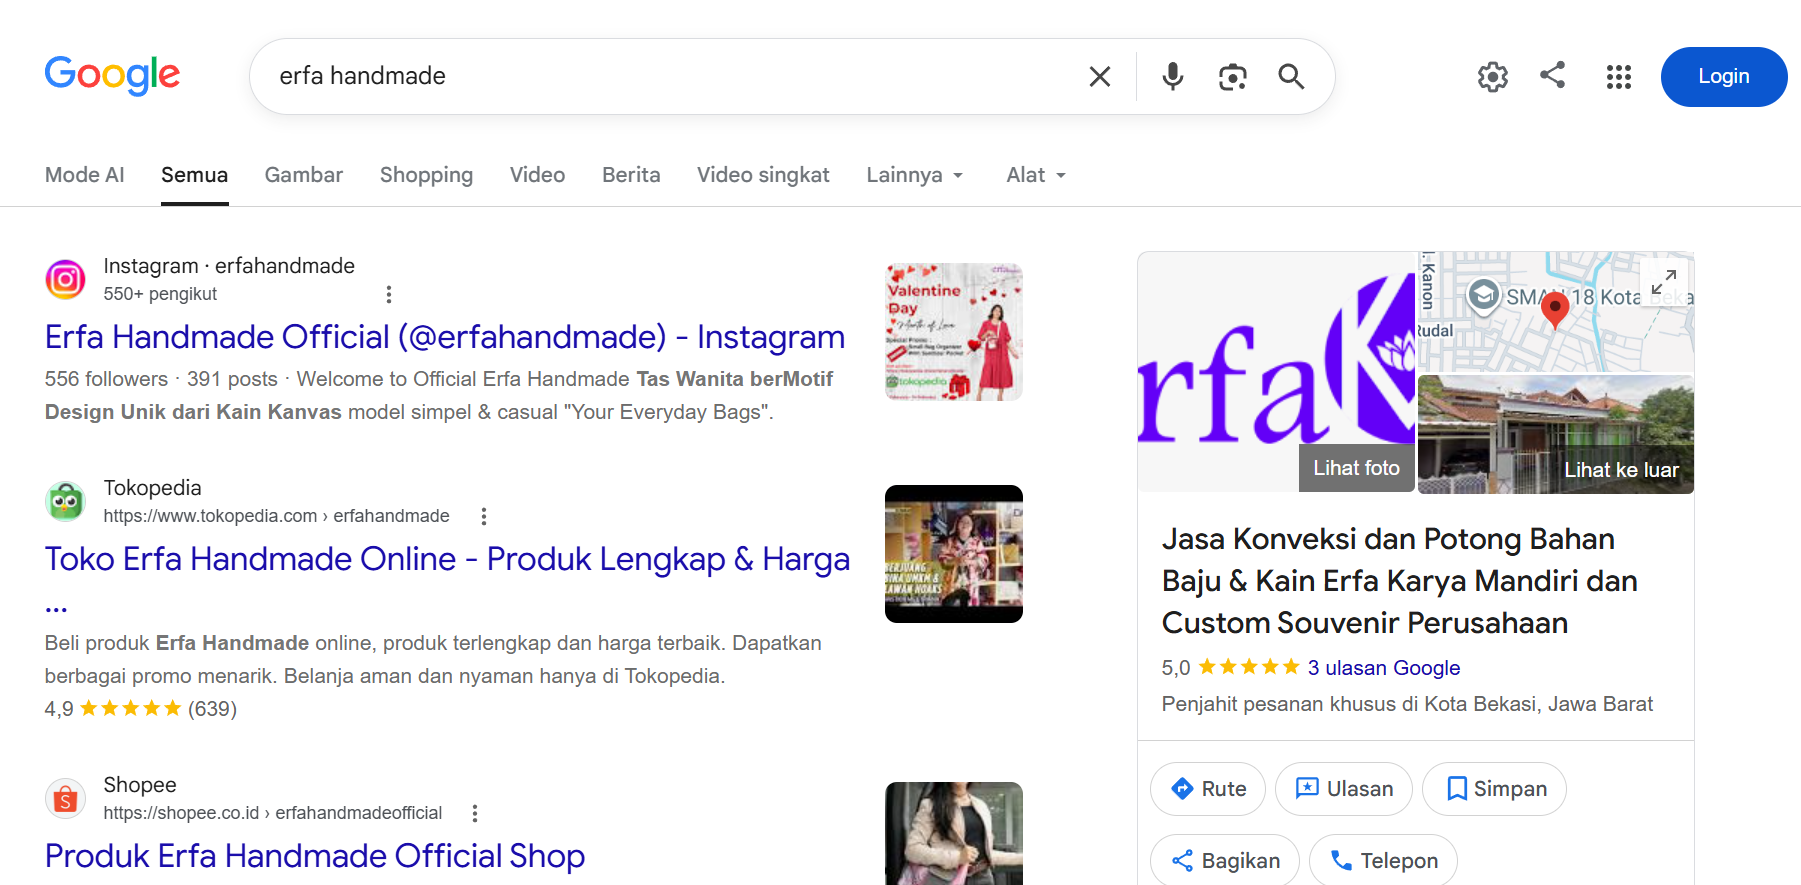
Task: Click Lihat ke luar street view
Action: [x=1621, y=470]
